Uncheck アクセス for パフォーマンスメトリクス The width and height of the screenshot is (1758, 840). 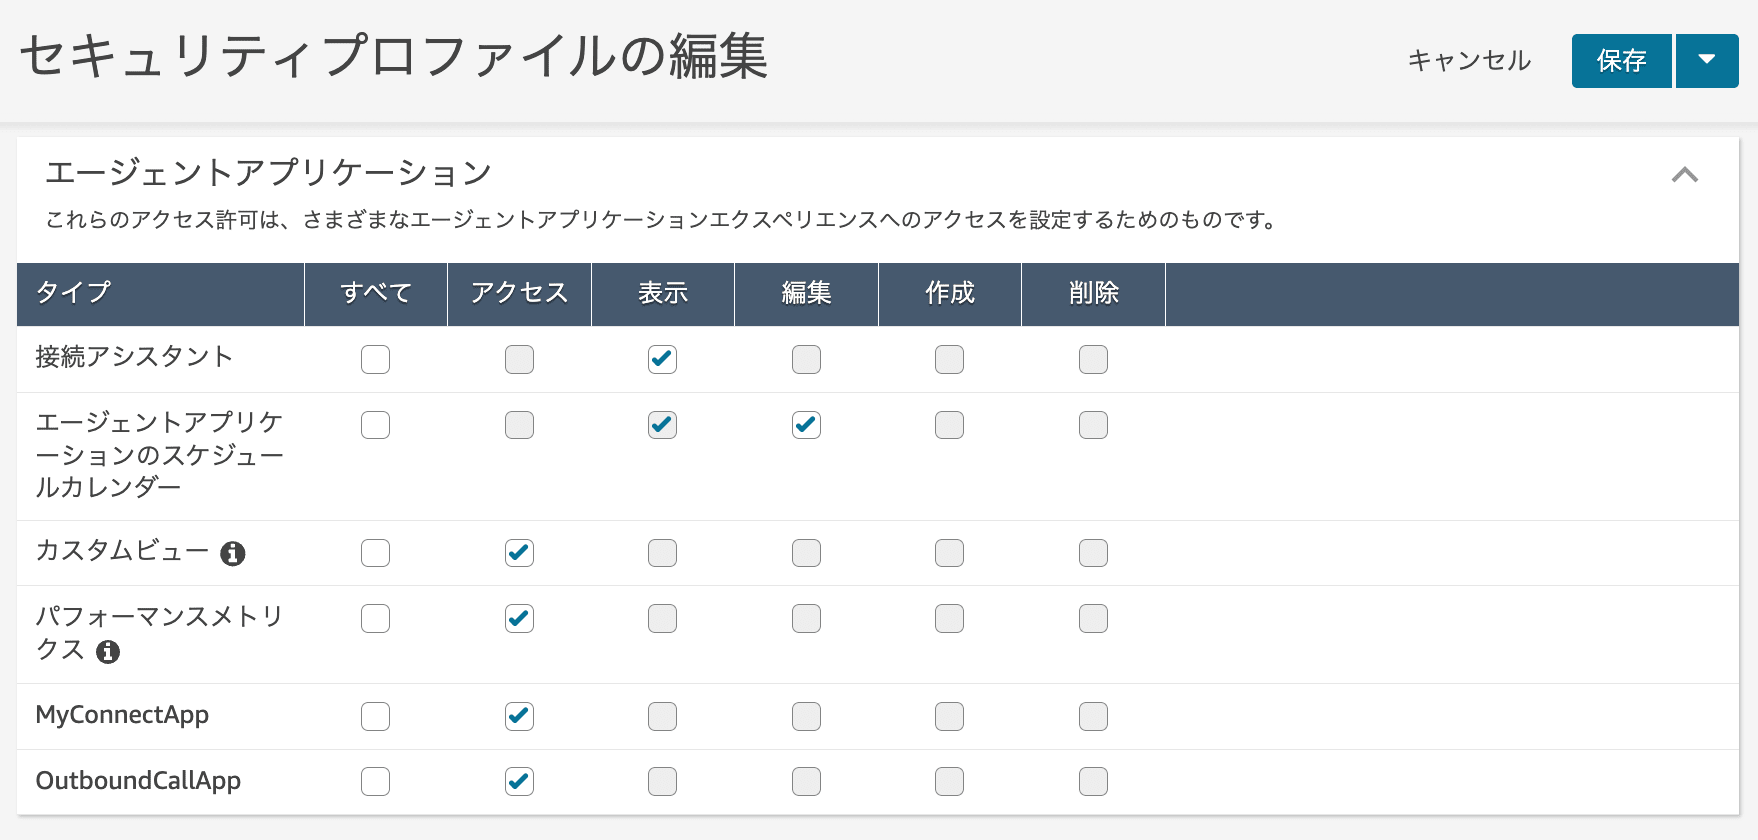[519, 618]
